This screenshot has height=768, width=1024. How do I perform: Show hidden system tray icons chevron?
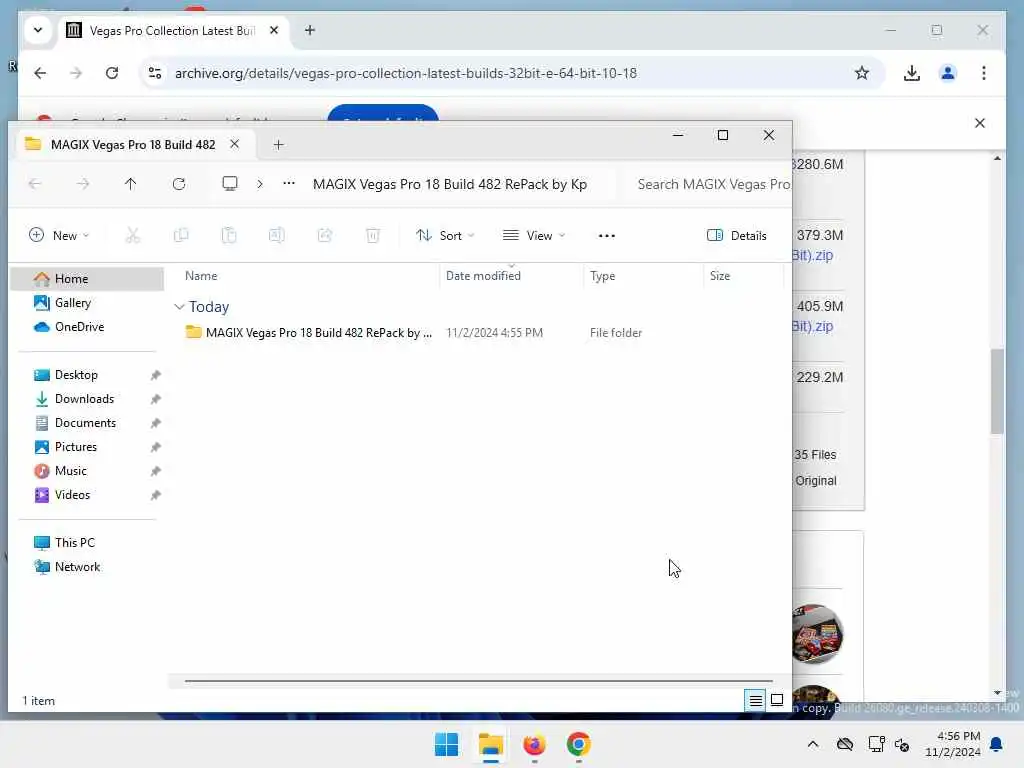(812, 744)
